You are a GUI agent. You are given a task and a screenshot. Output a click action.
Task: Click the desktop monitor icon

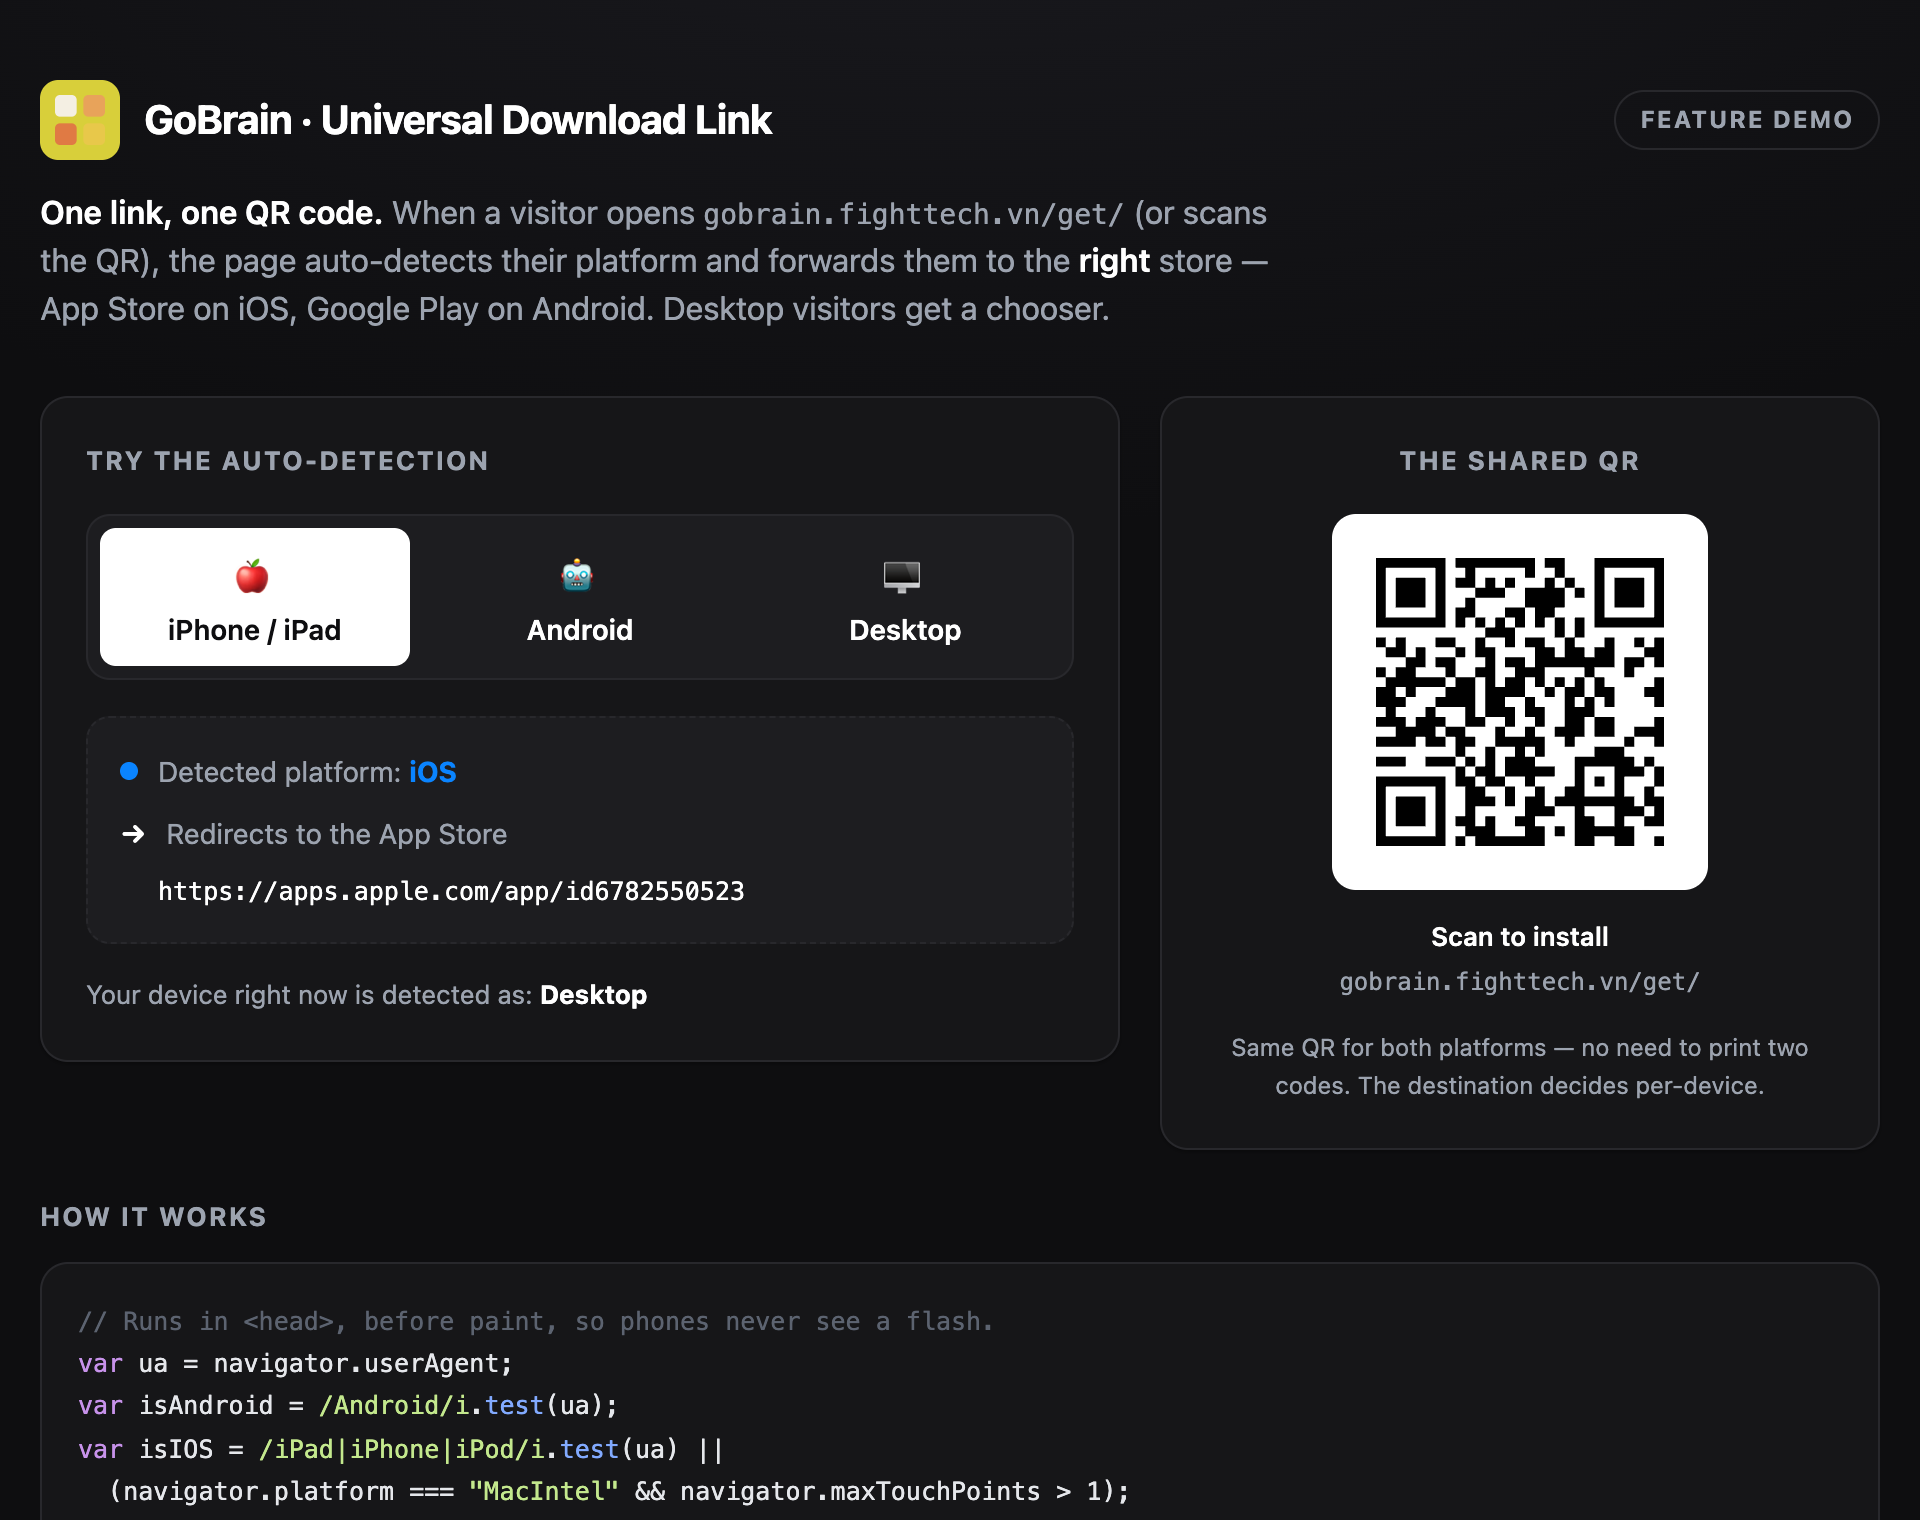(x=902, y=576)
